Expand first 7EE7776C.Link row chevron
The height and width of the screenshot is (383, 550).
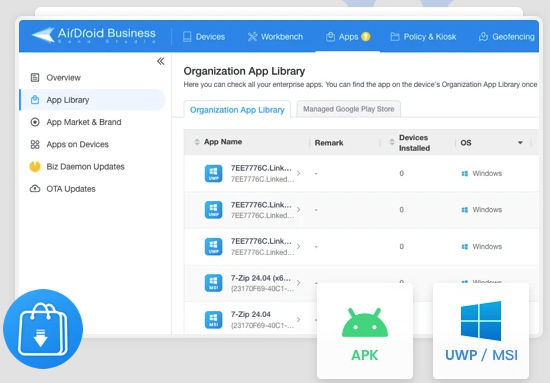[x=298, y=173]
